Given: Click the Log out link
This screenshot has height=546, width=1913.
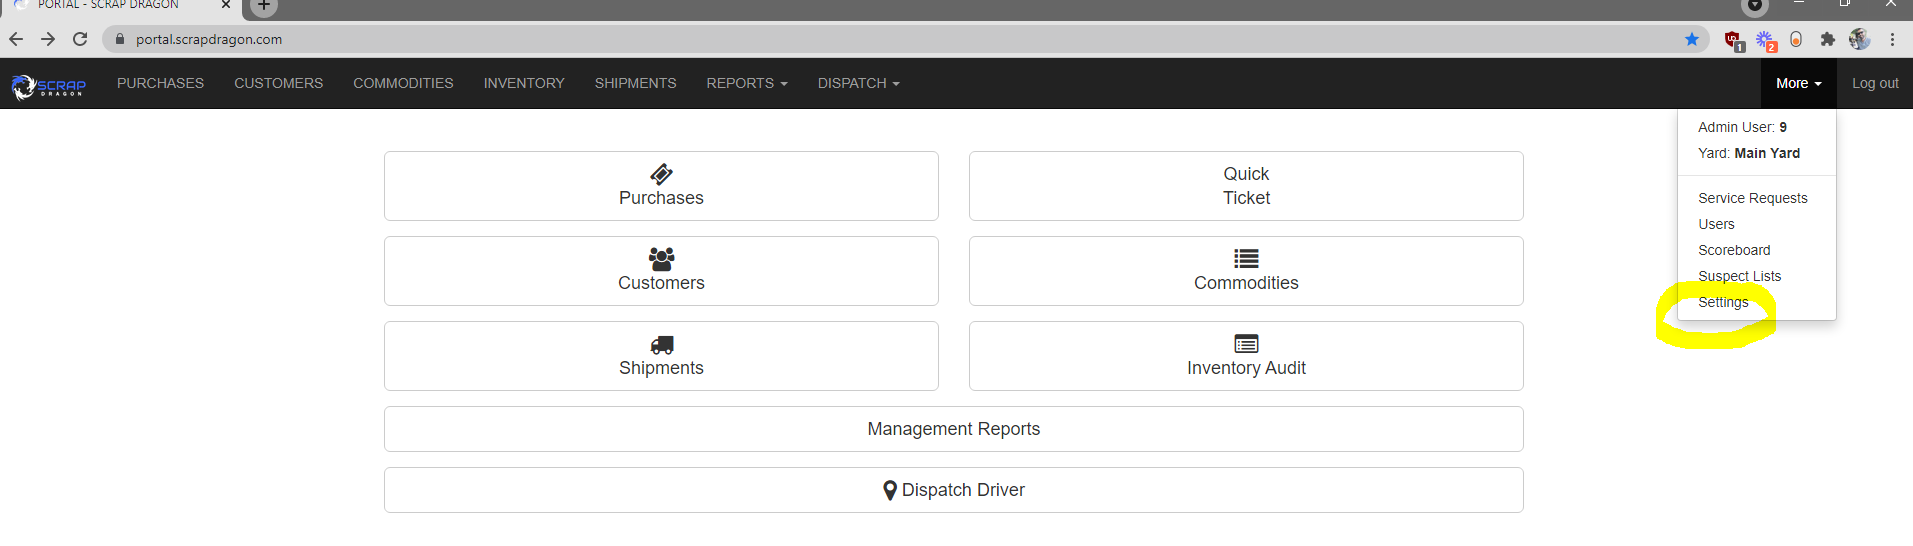Looking at the screenshot, I should [x=1875, y=83].
